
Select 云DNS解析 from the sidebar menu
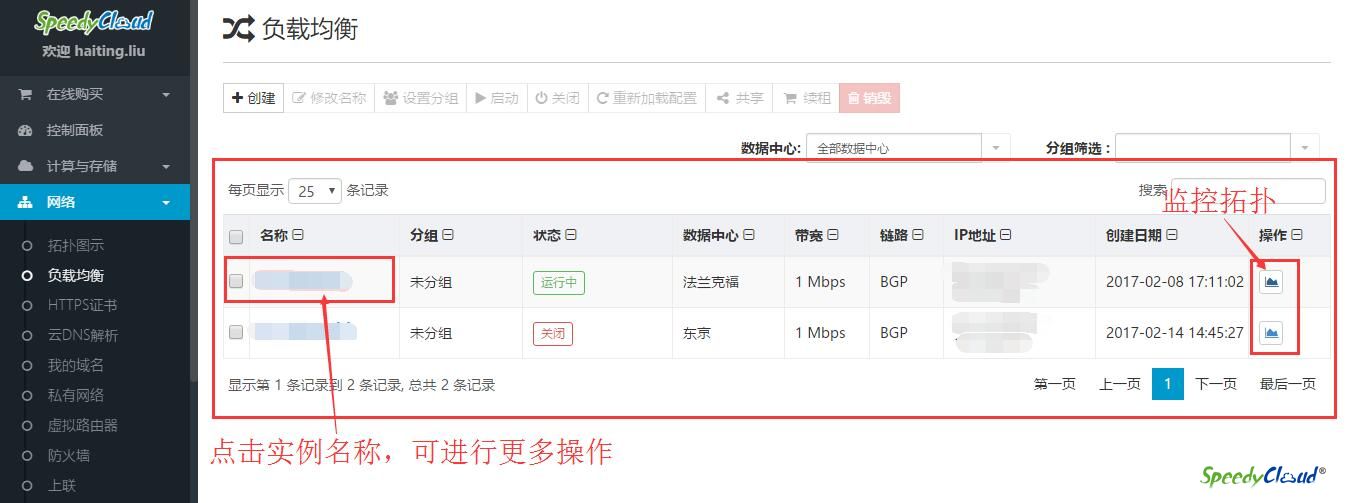83,335
